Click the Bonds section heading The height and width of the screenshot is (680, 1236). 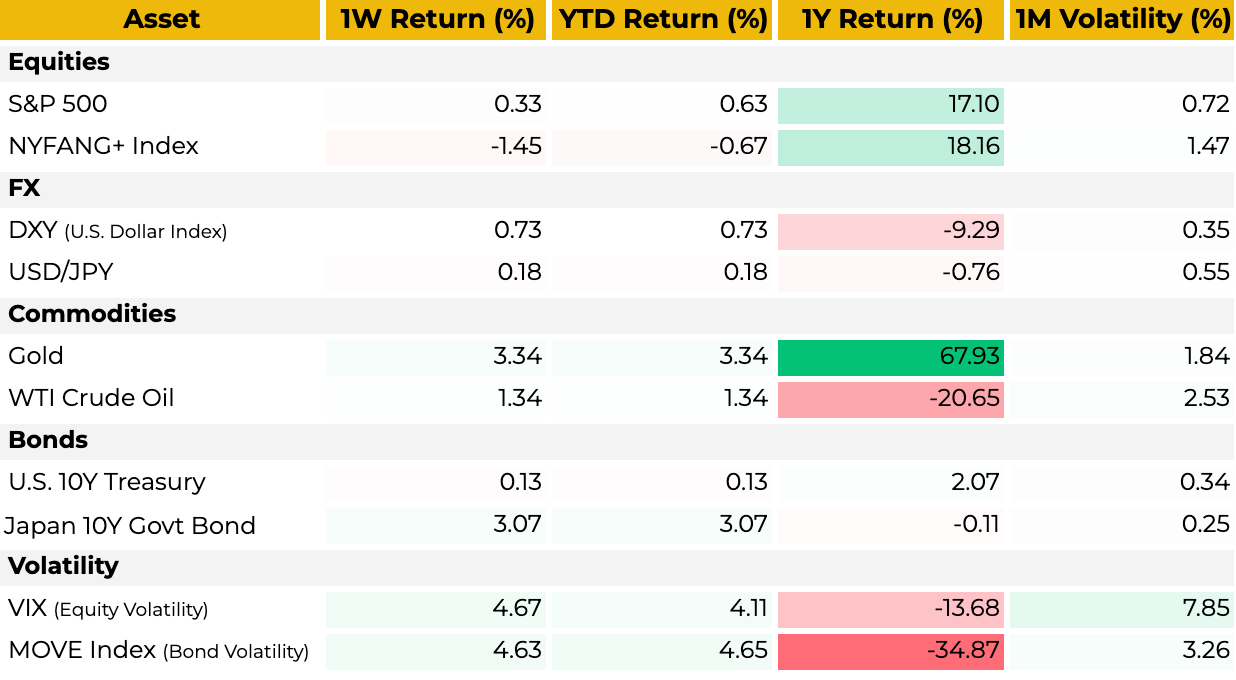click(x=48, y=440)
